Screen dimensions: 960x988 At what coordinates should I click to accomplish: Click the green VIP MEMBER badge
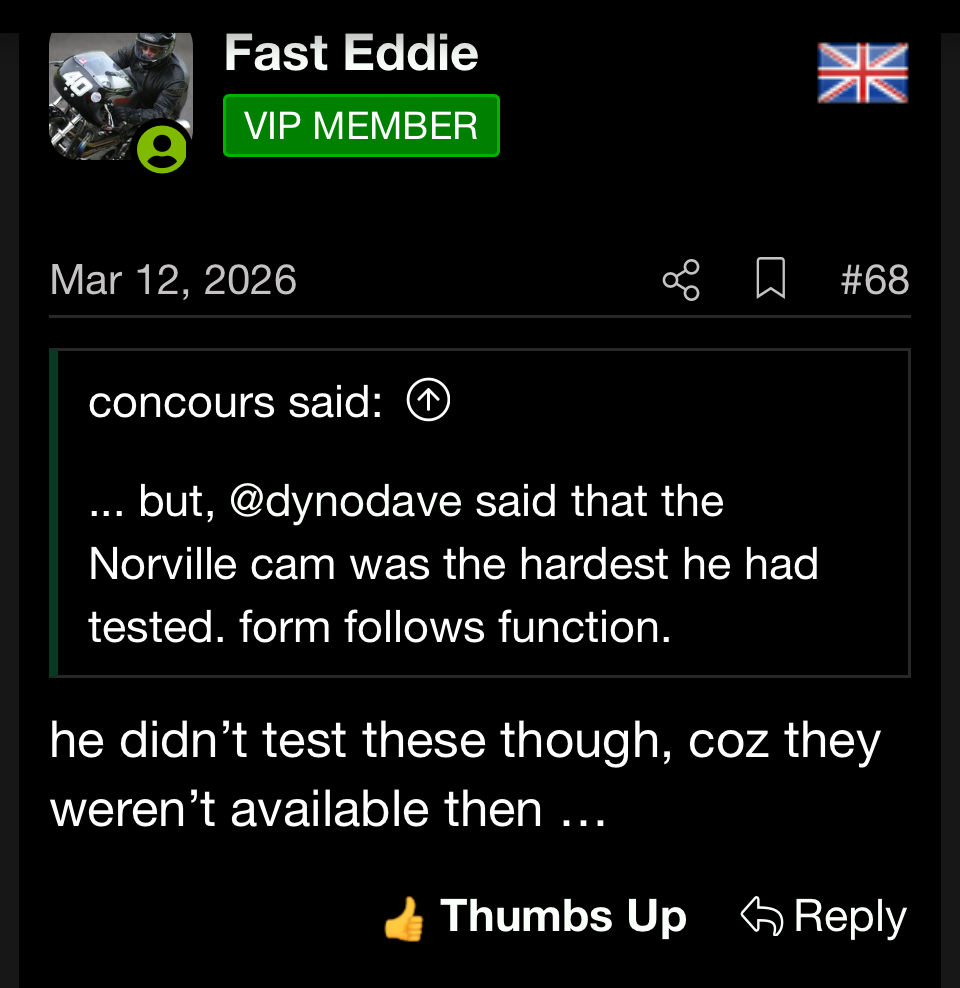[361, 126]
